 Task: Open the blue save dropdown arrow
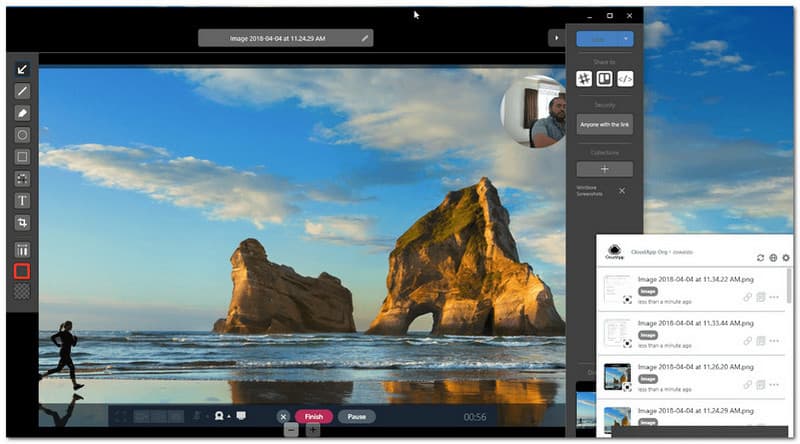[x=626, y=38]
